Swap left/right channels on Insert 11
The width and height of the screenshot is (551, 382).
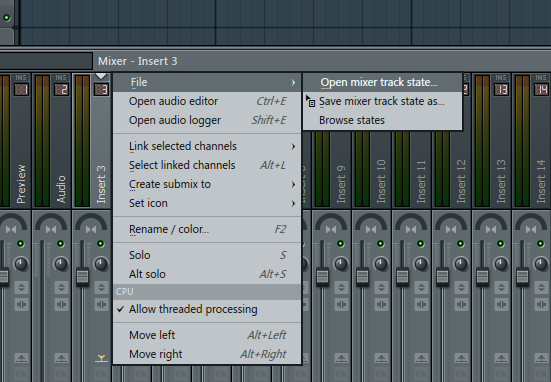(x=421, y=304)
